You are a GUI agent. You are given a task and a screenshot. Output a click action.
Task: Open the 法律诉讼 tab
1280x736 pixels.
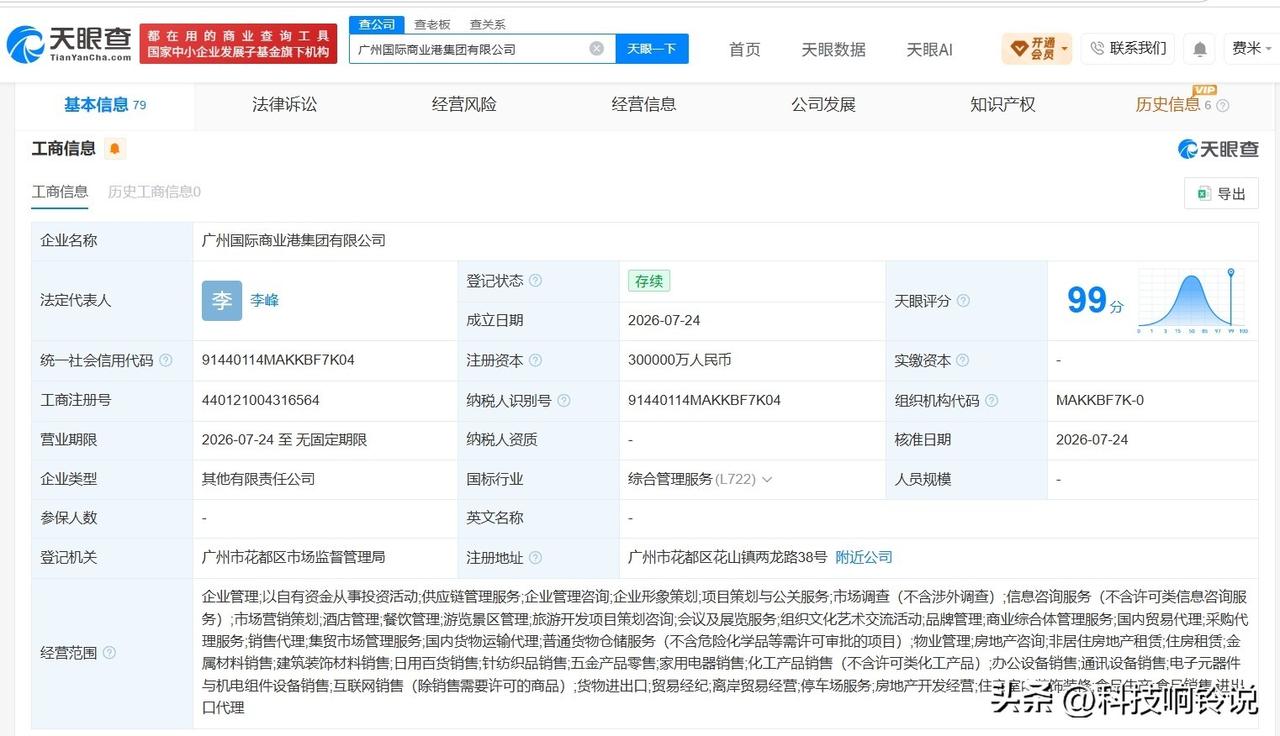point(284,104)
